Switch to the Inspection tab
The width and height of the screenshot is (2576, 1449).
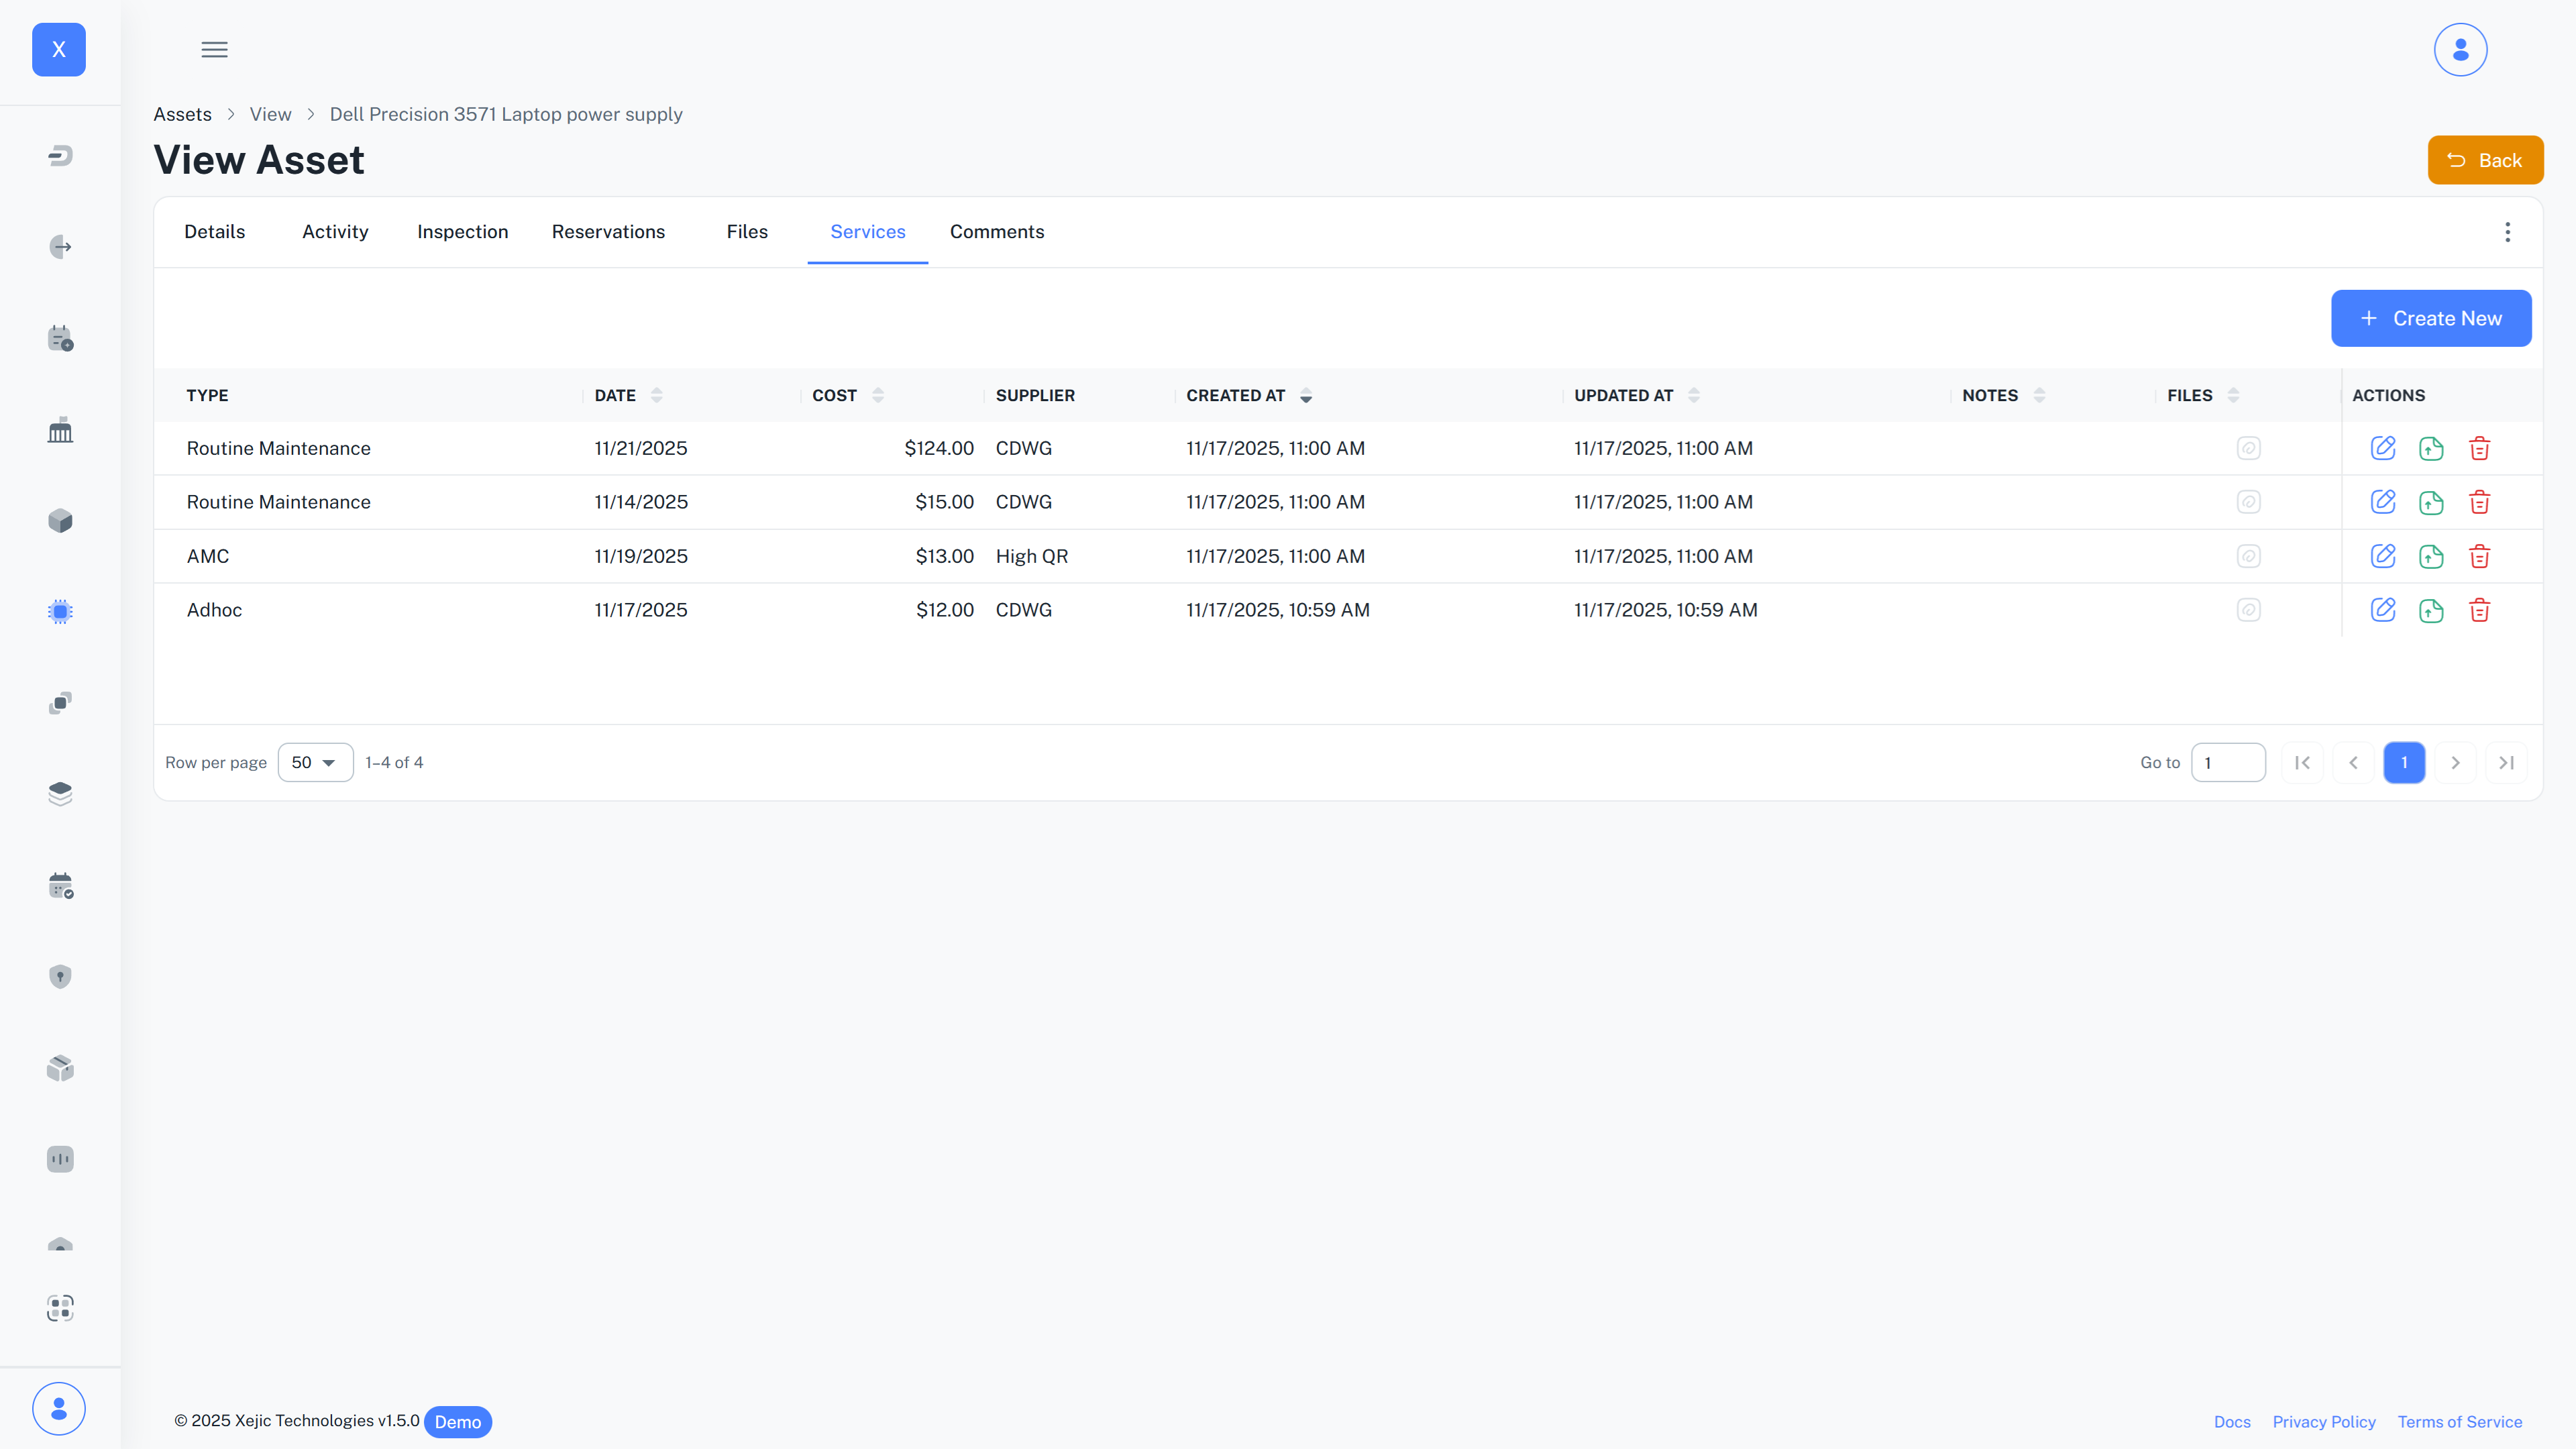pos(462,231)
